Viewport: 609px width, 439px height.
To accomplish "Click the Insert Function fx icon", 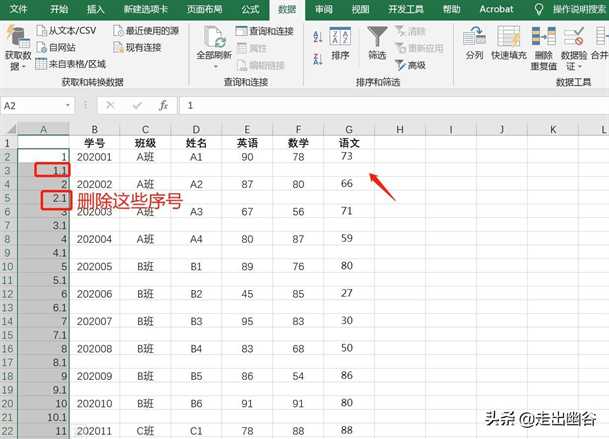I will (x=162, y=105).
